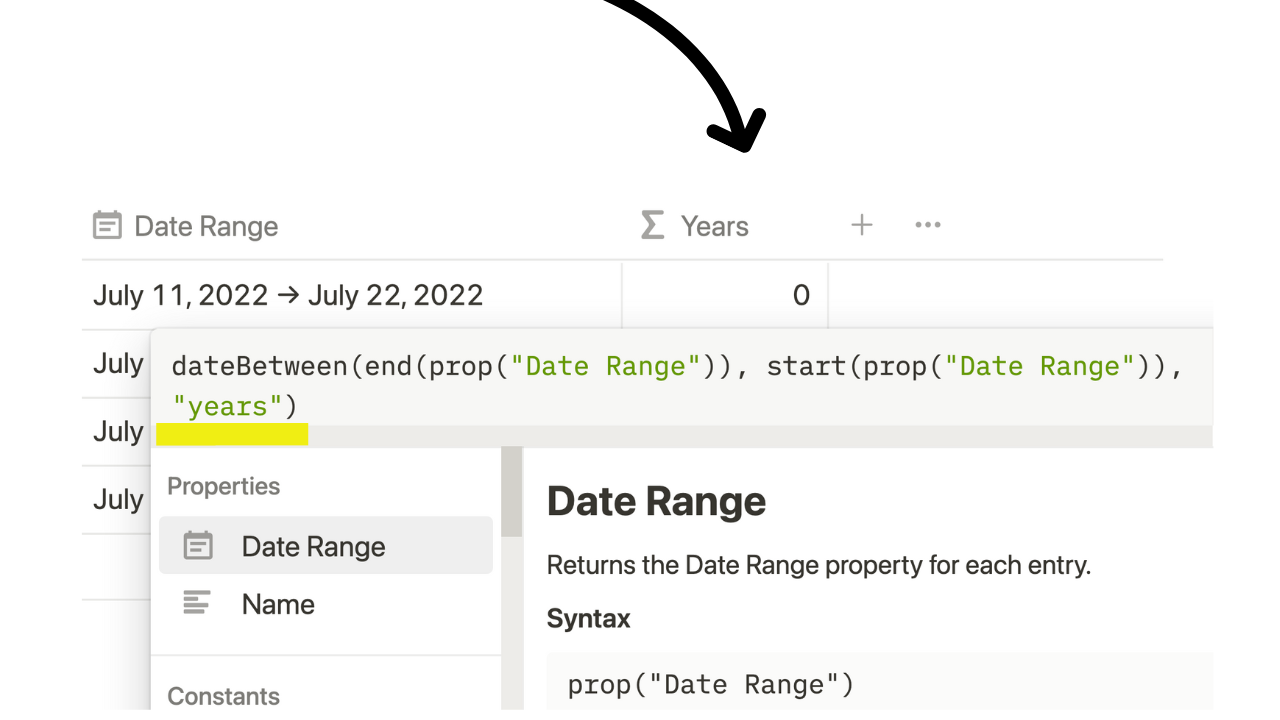The image size is (1280, 720).
Task: Click the Years cell showing 0
Action: coord(725,295)
